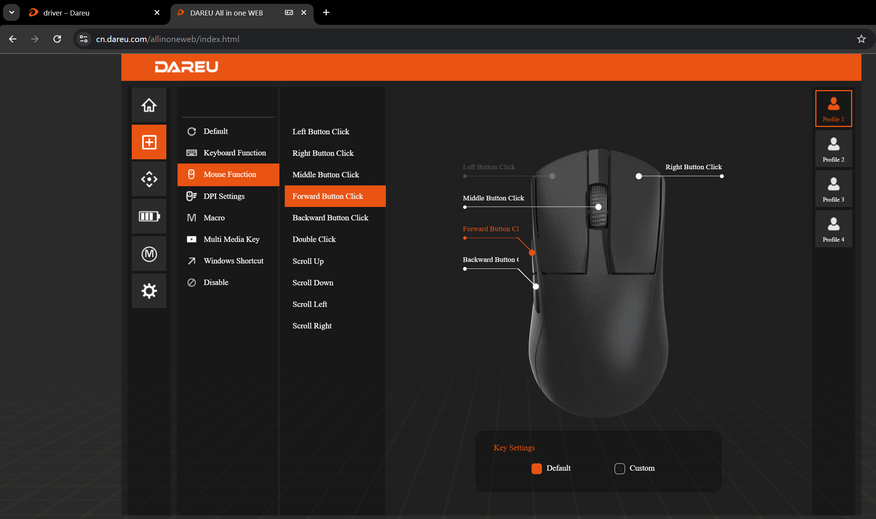The height and width of the screenshot is (519, 876).
Task: Open the Macro manager circled M icon
Action: point(149,254)
